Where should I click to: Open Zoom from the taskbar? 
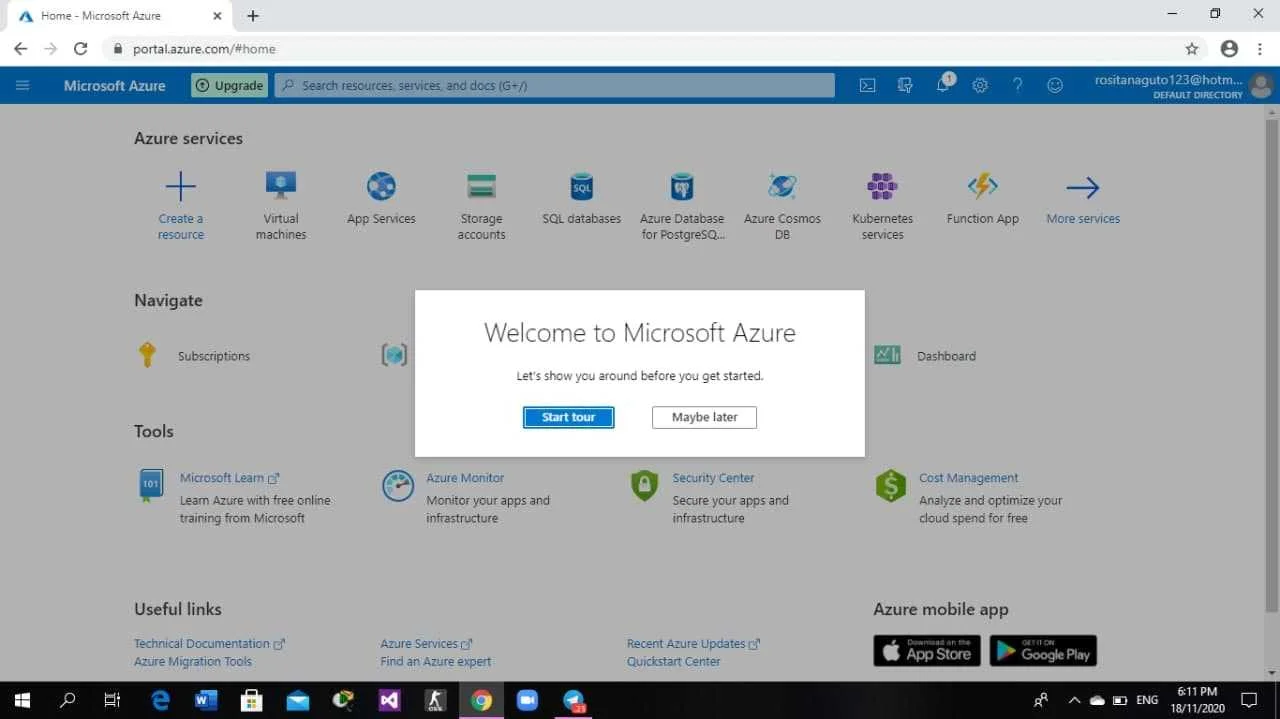pos(527,701)
